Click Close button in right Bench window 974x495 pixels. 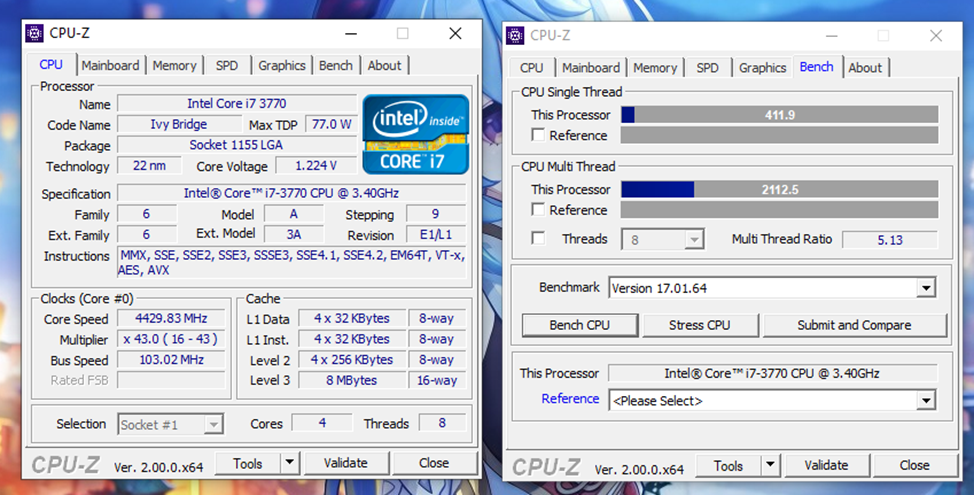pos(914,465)
